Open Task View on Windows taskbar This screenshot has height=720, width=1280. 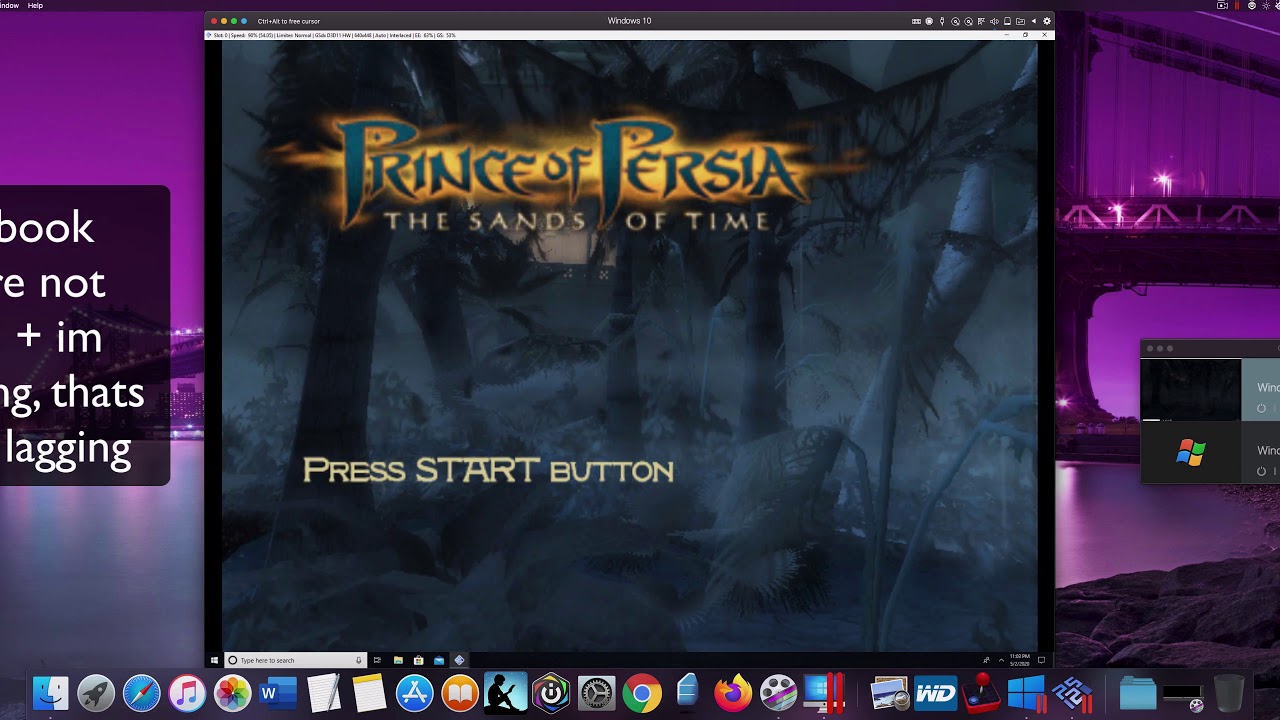coord(377,660)
